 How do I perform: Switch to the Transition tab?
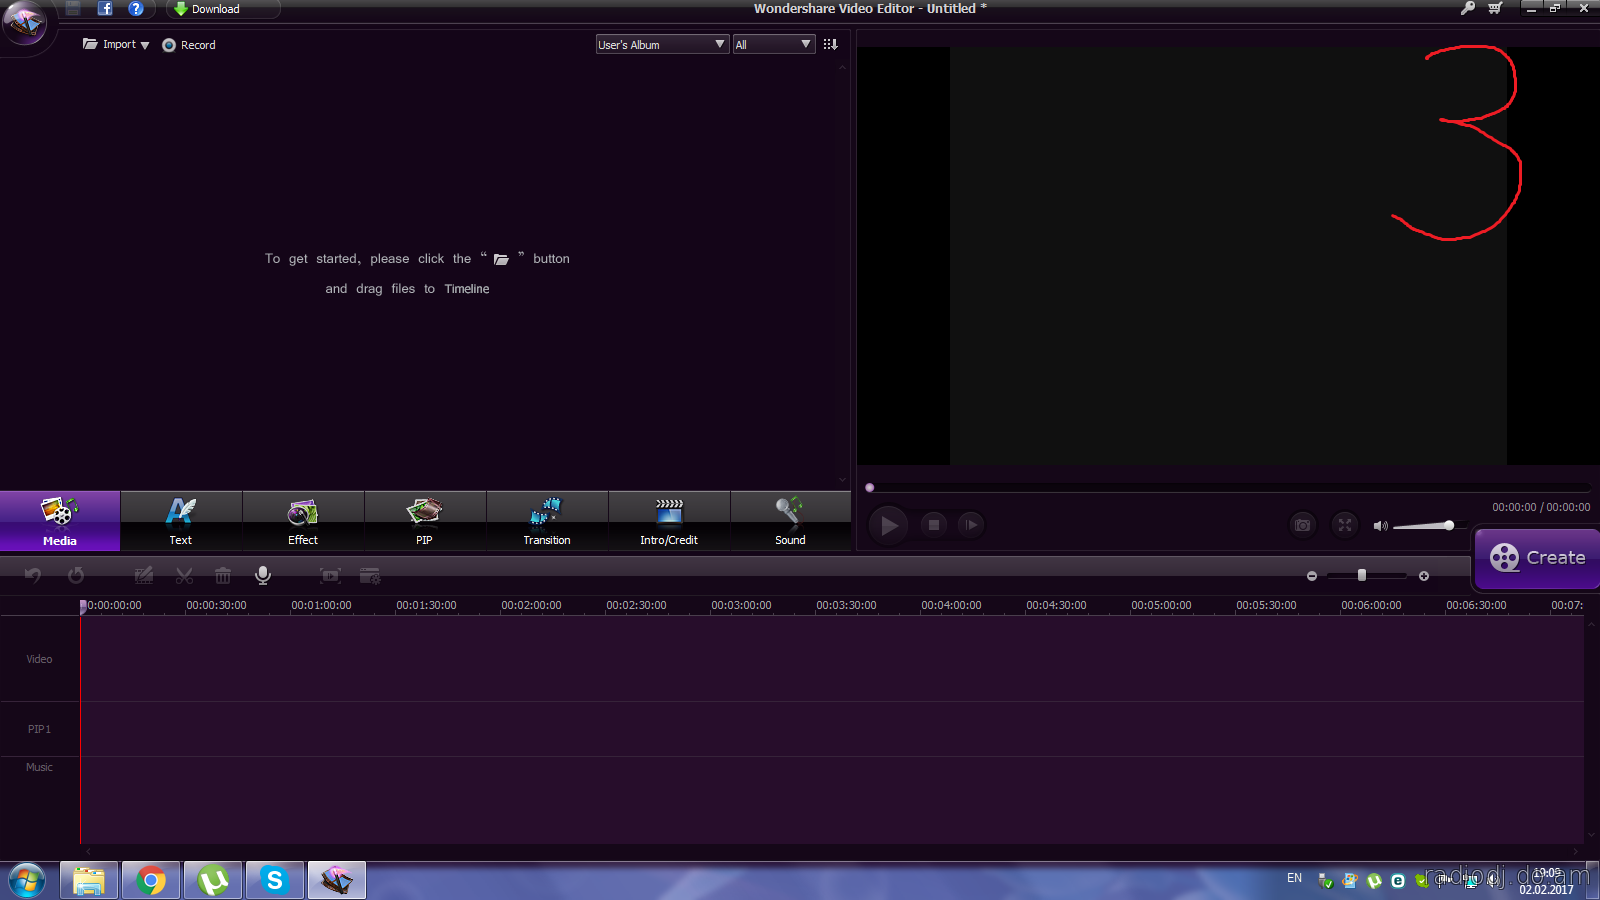(x=547, y=521)
